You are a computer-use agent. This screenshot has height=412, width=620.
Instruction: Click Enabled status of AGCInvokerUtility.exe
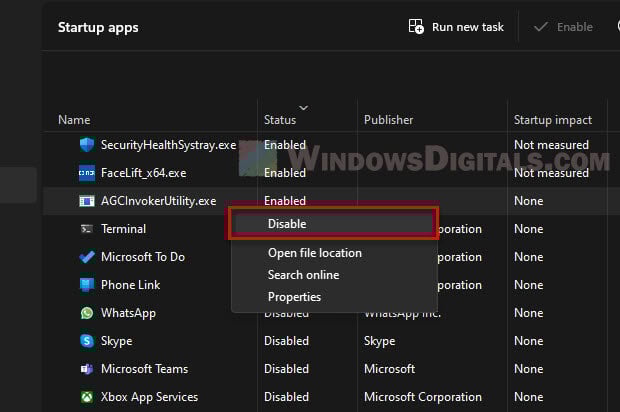tap(285, 201)
